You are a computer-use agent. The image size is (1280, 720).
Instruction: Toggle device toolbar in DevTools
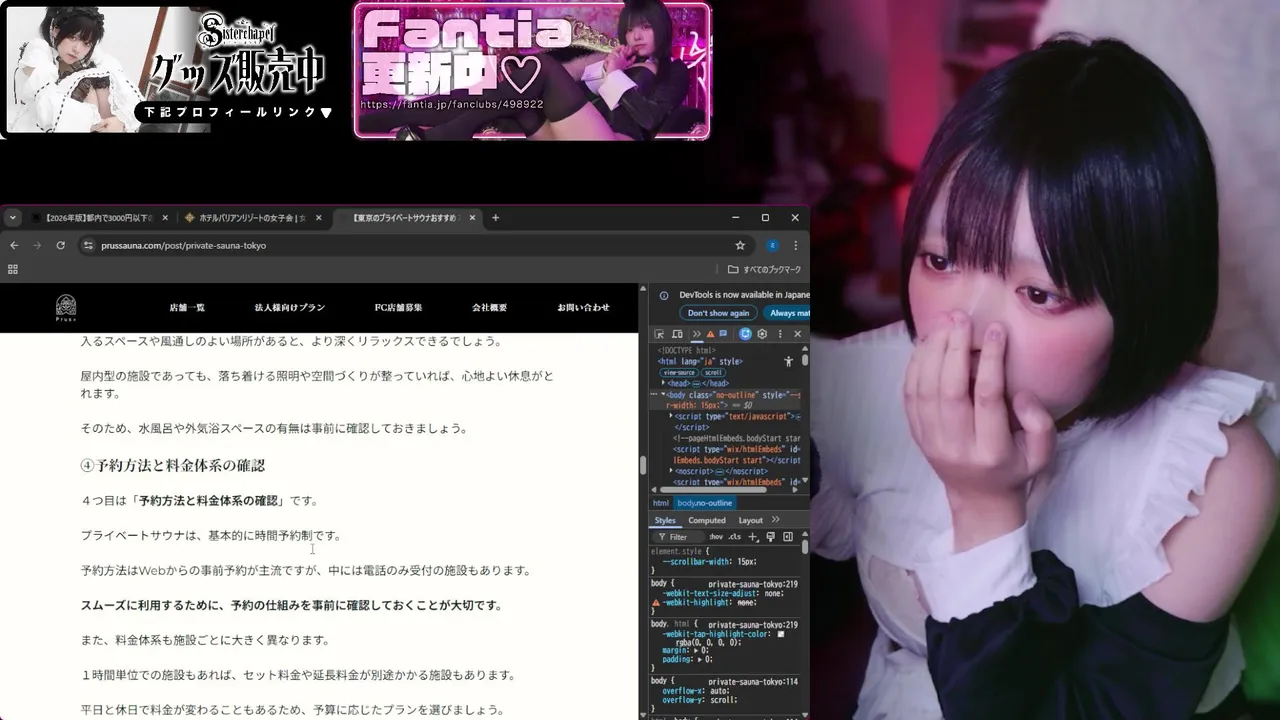[678, 334]
